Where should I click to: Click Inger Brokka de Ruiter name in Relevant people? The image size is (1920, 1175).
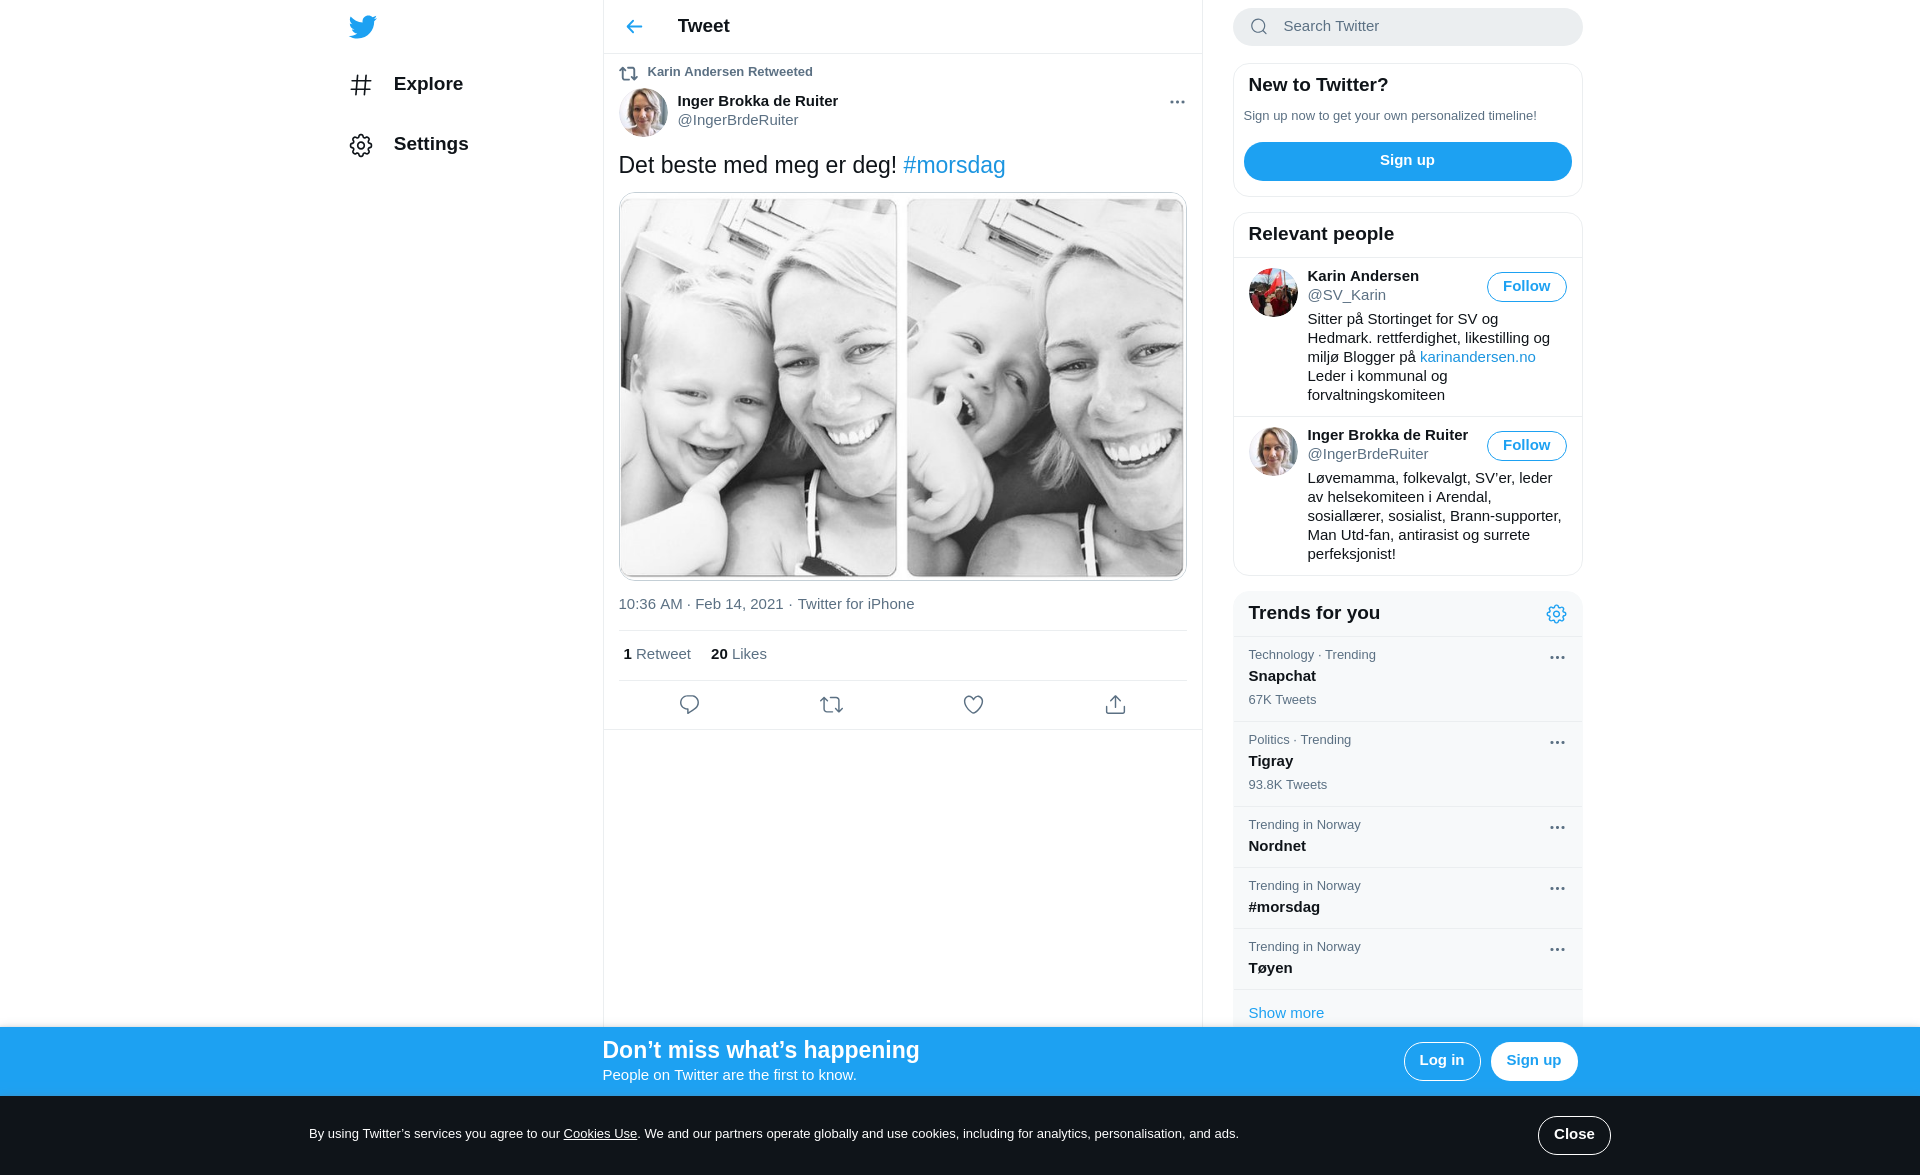(x=1387, y=435)
